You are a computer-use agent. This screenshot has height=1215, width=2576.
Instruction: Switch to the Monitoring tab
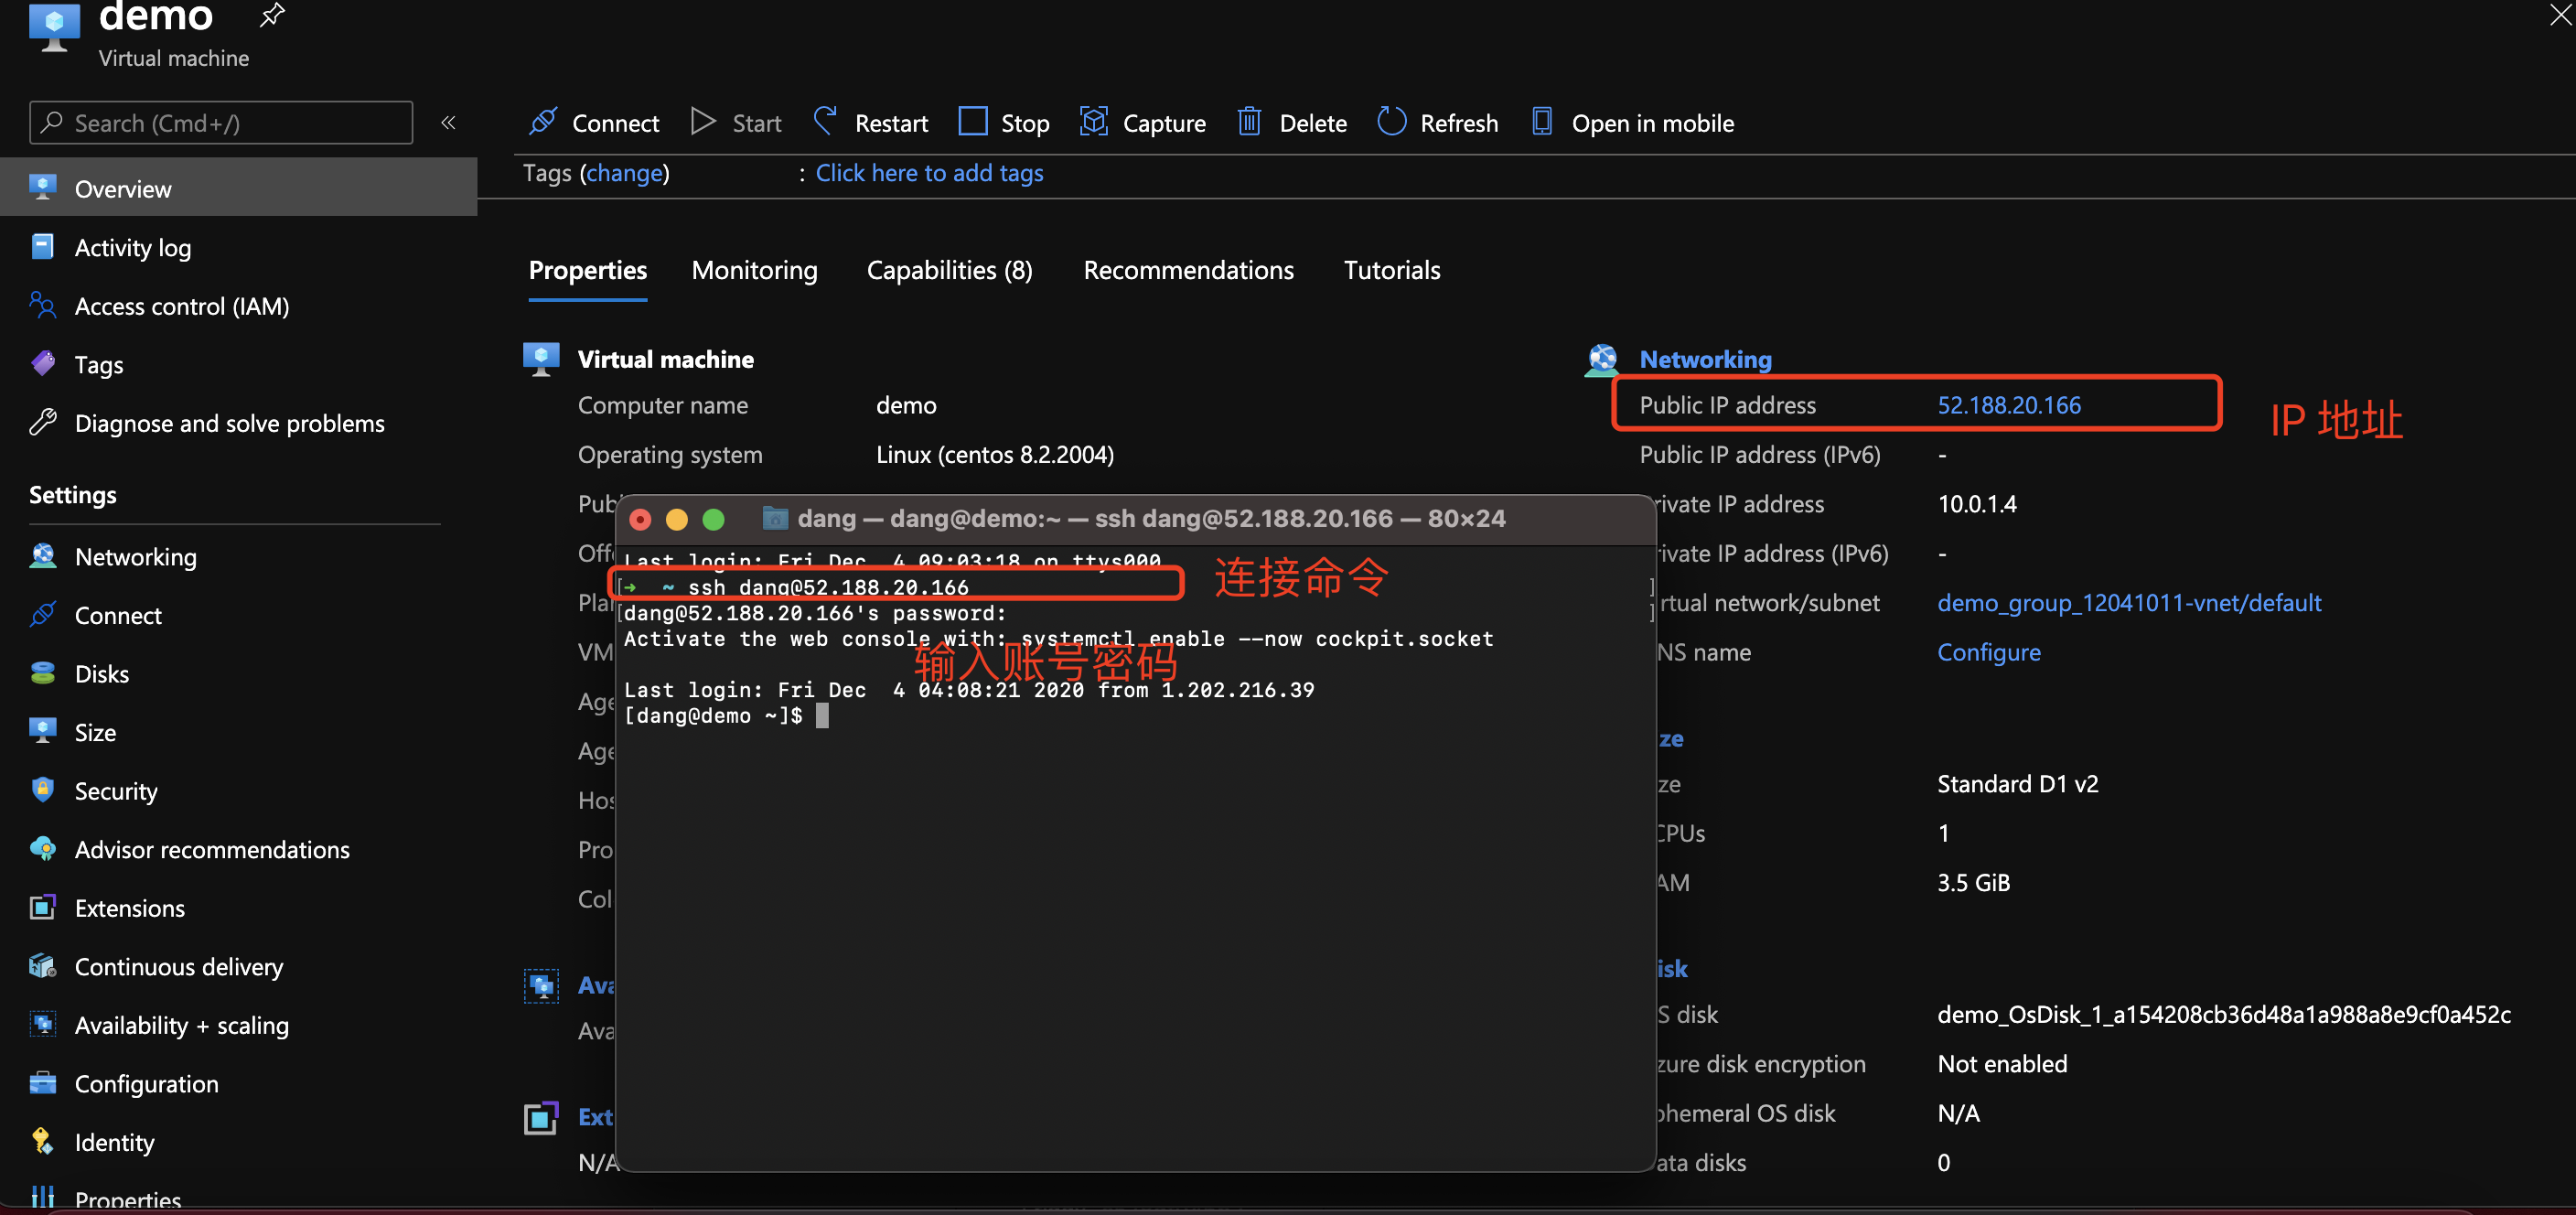tap(754, 270)
